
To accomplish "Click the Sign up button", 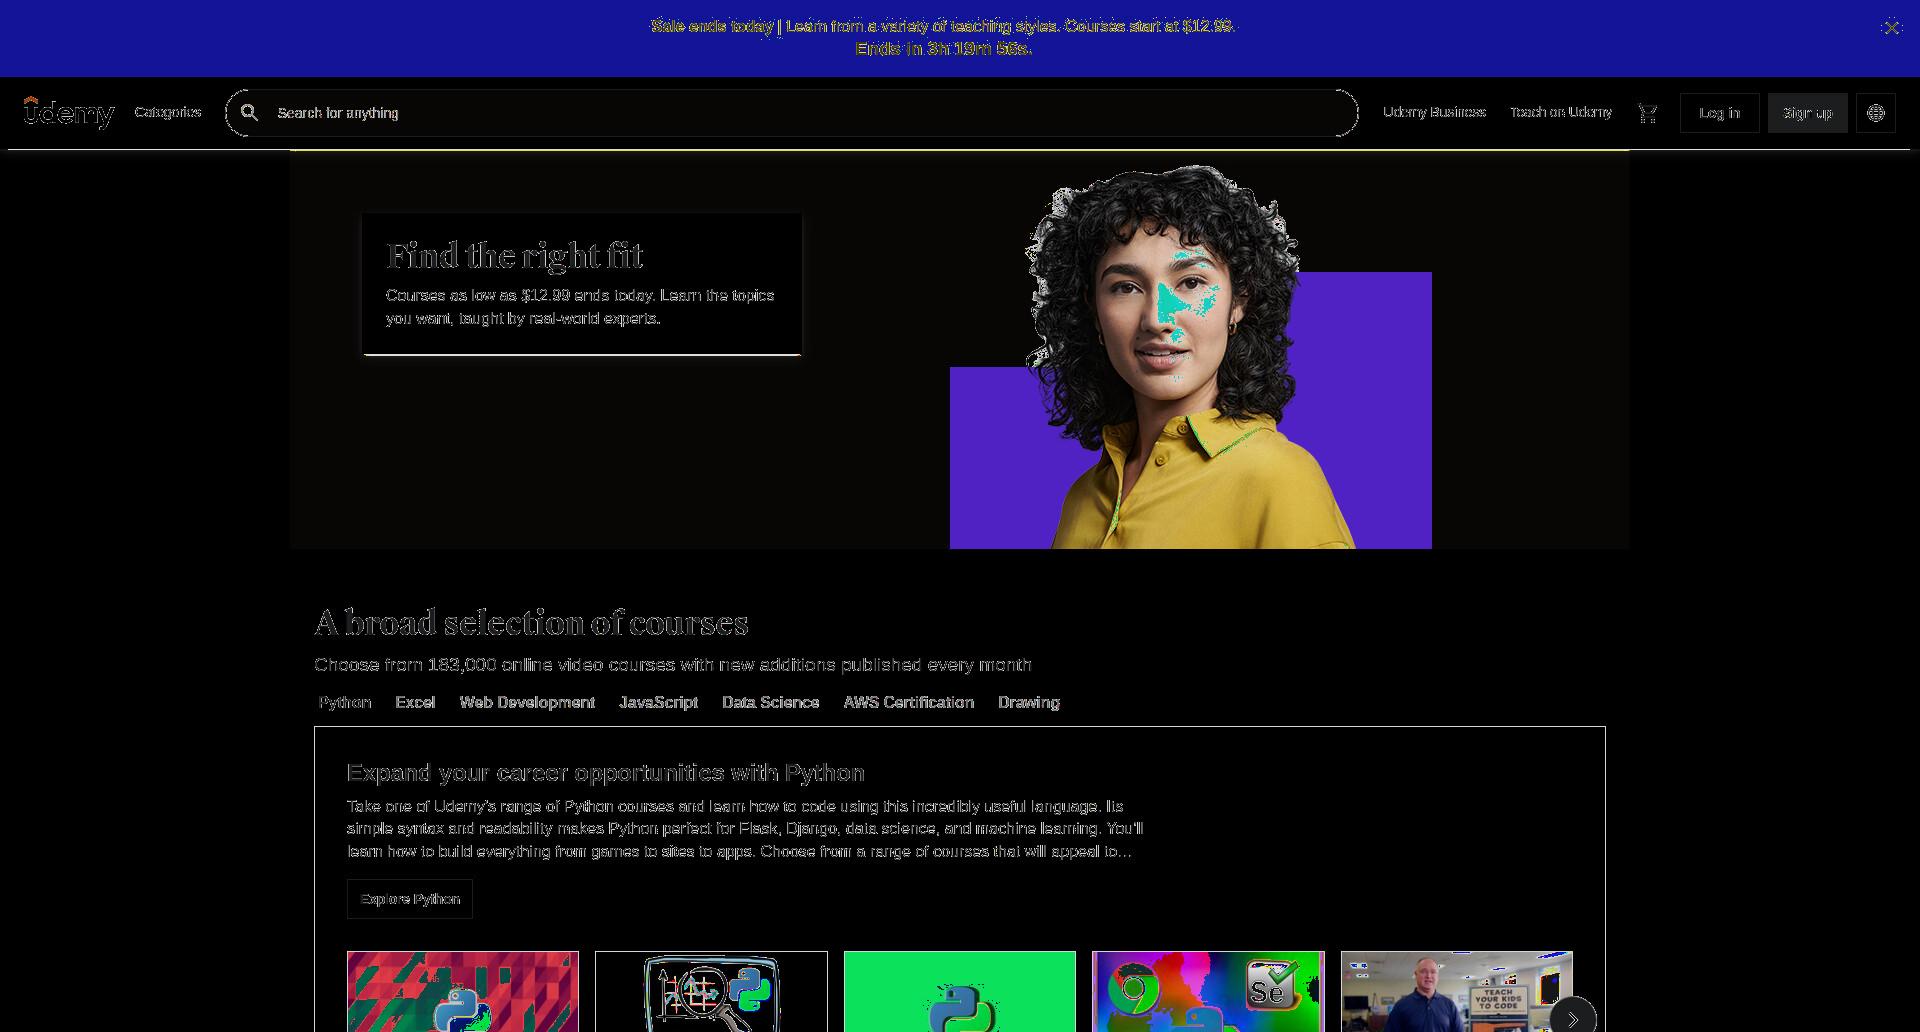I will click(x=1807, y=113).
